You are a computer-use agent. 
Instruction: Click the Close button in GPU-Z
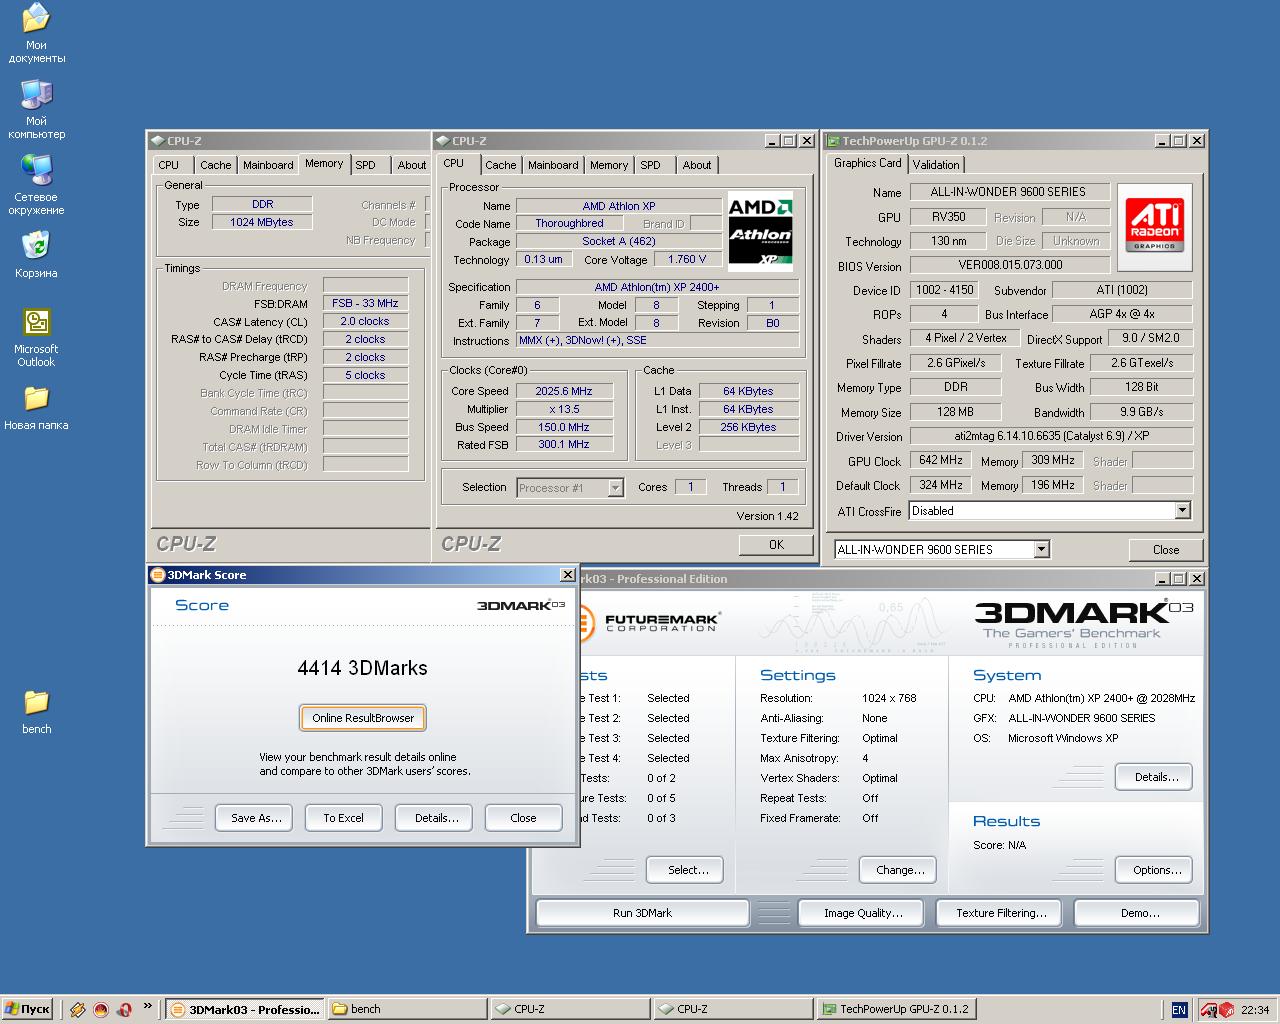coord(1165,550)
